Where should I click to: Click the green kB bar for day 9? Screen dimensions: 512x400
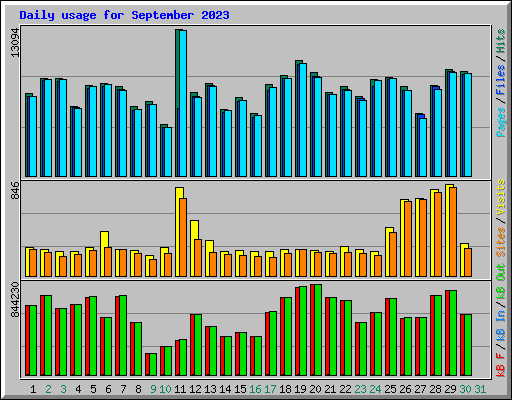click(x=153, y=365)
